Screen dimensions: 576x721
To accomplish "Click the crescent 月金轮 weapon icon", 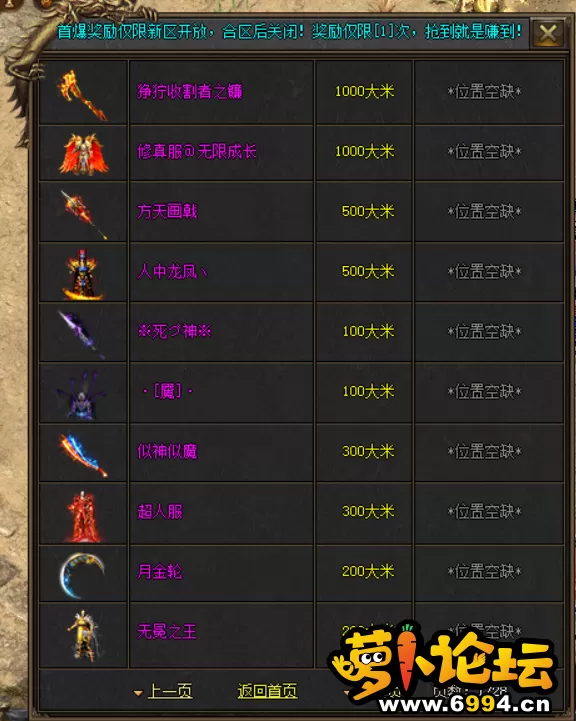I will [82, 575].
